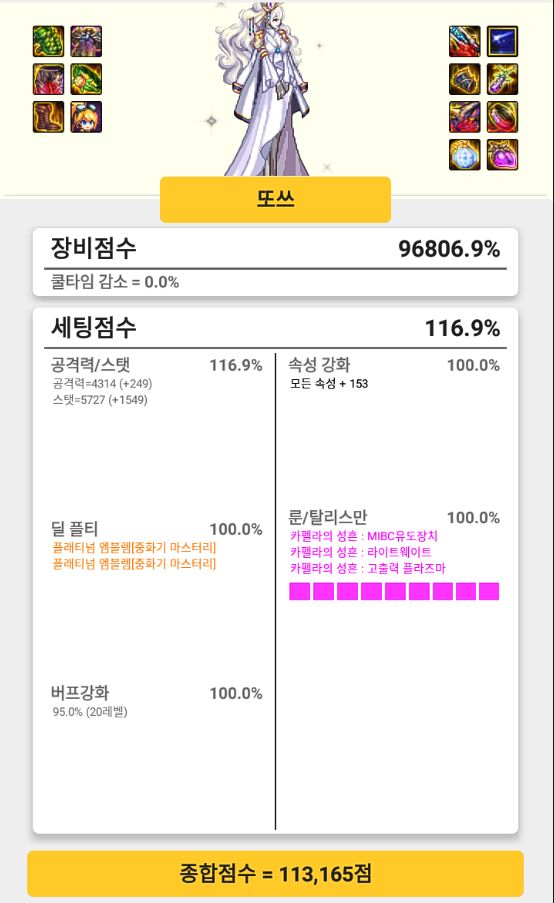Click the purple-potion necklace icon

pos(503,79)
